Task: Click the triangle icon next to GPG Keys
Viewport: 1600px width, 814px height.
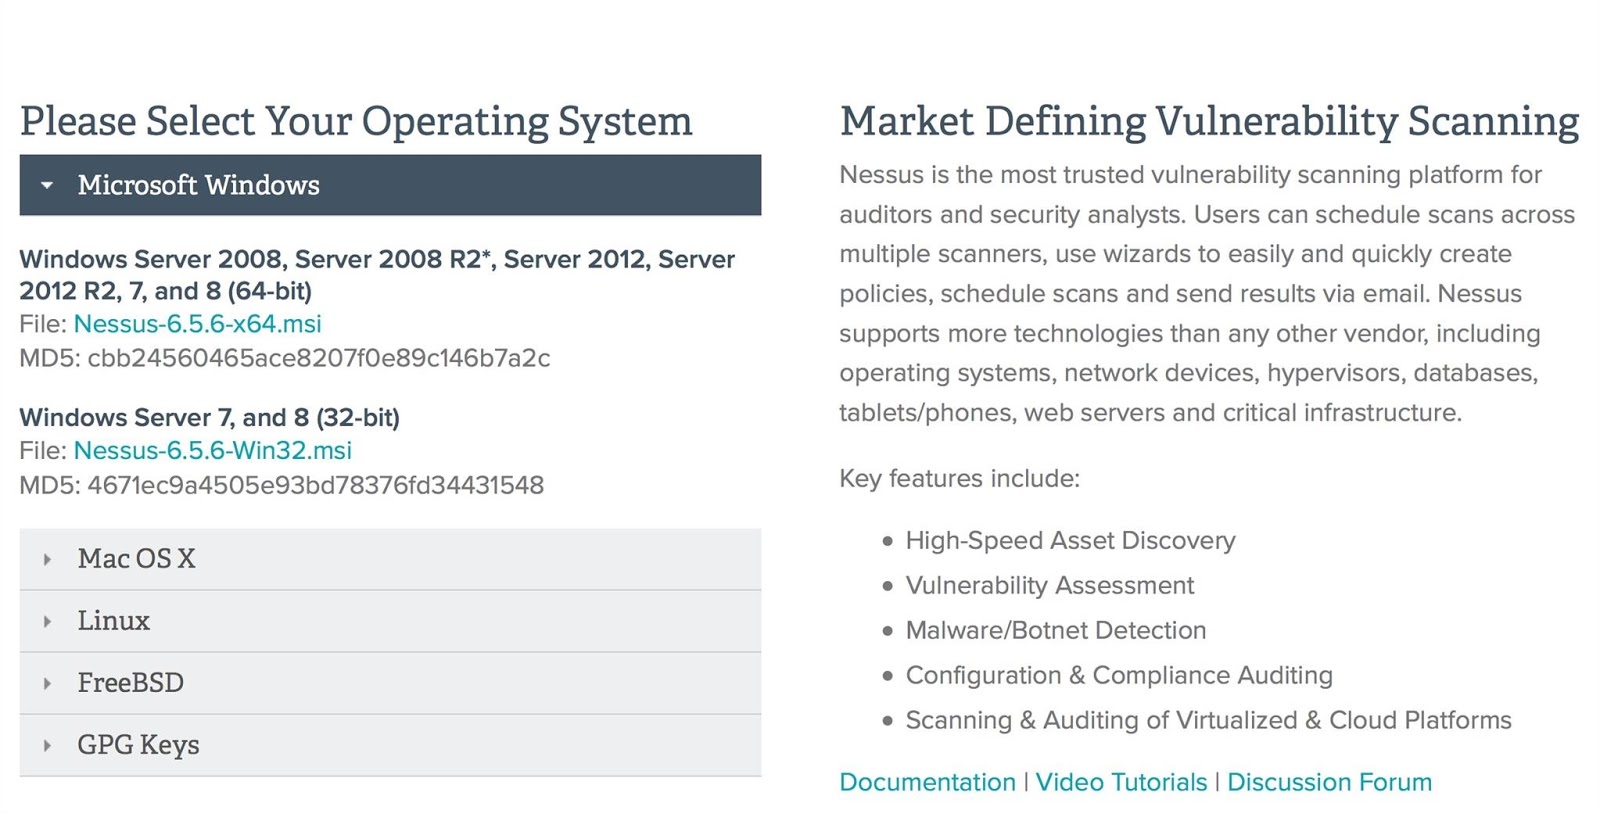Action: [x=47, y=746]
